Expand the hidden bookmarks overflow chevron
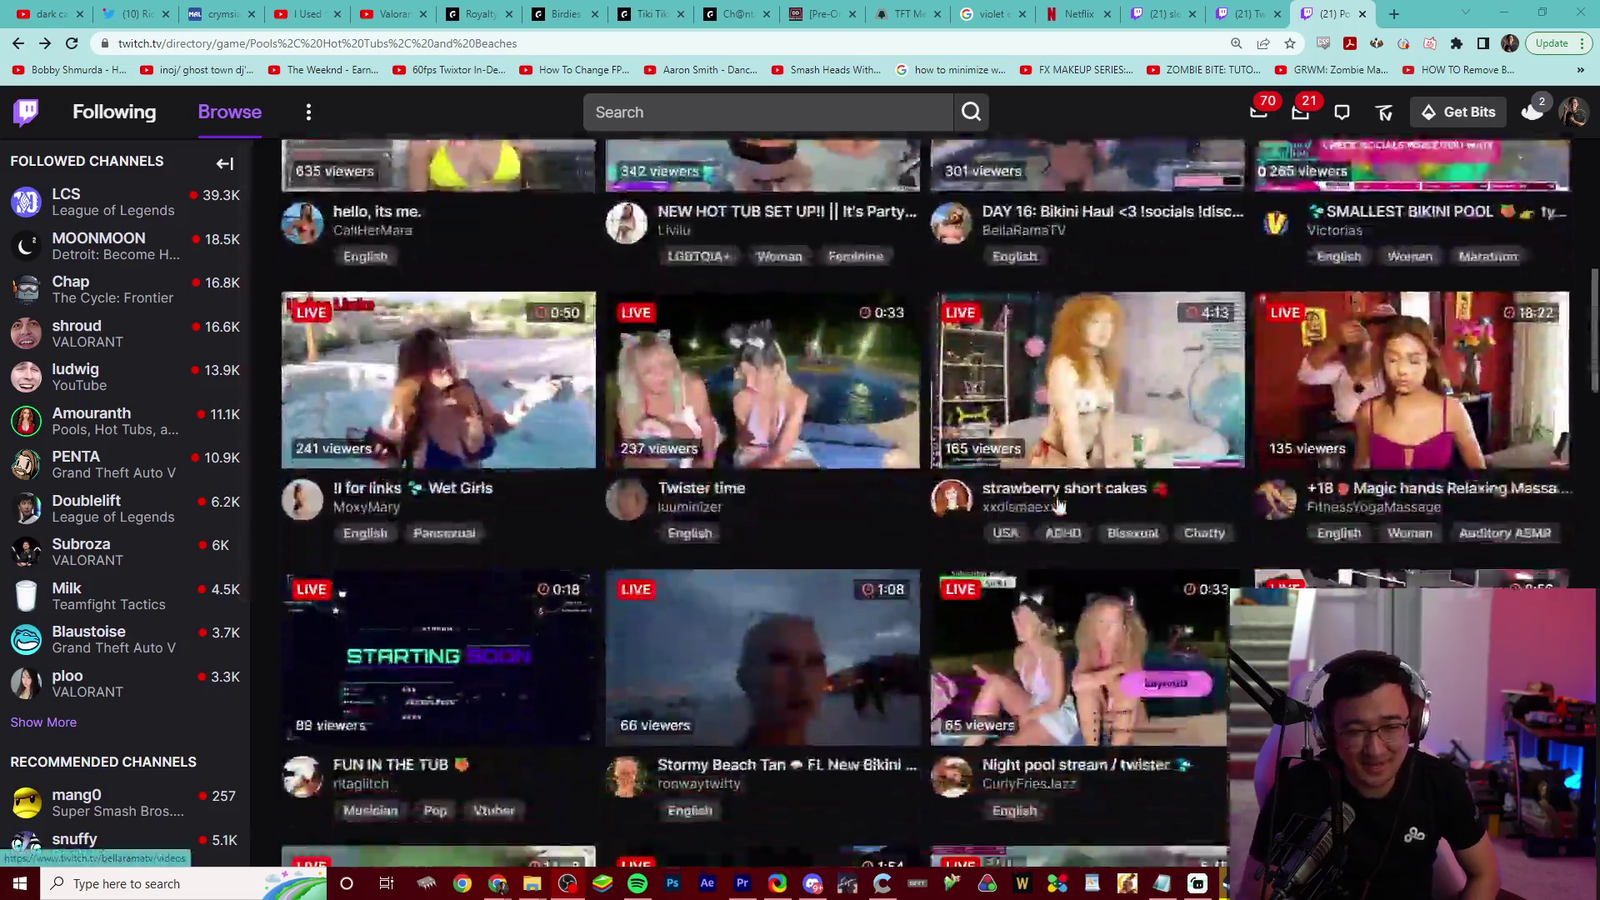The width and height of the screenshot is (1600, 900). tap(1580, 70)
